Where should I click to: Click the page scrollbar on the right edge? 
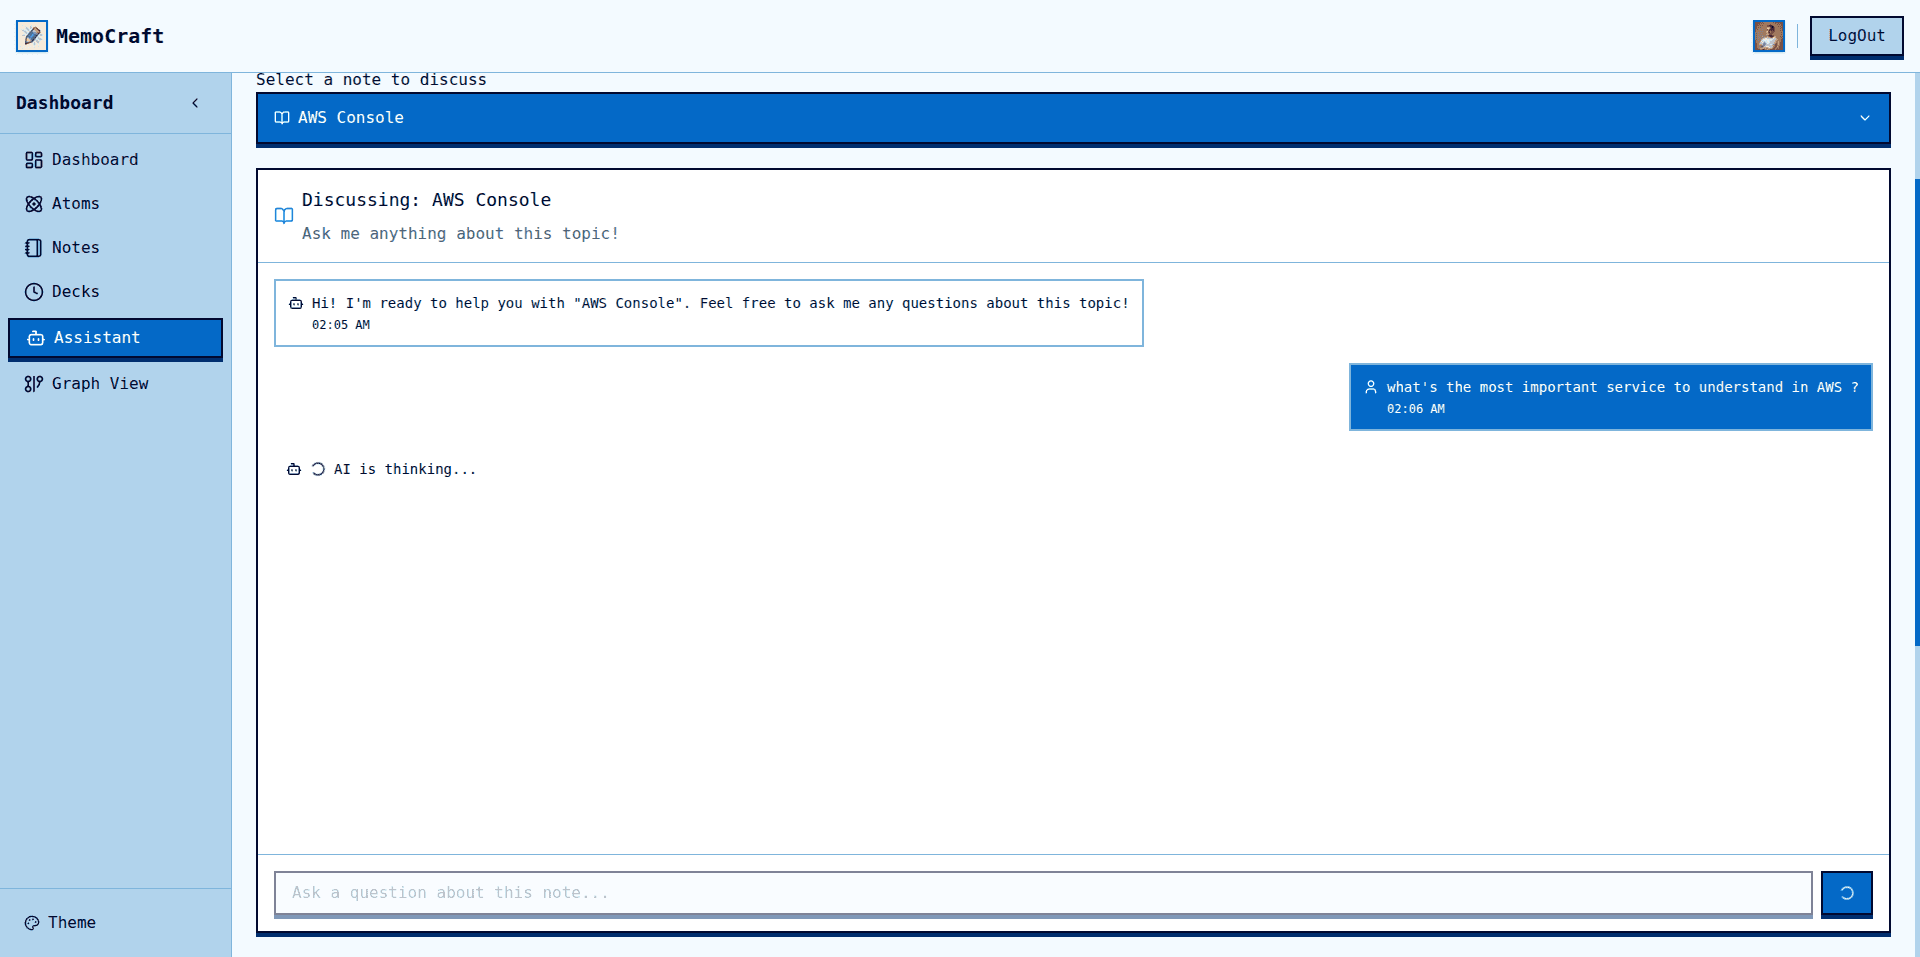pyautogui.click(x=1916, y=412)
